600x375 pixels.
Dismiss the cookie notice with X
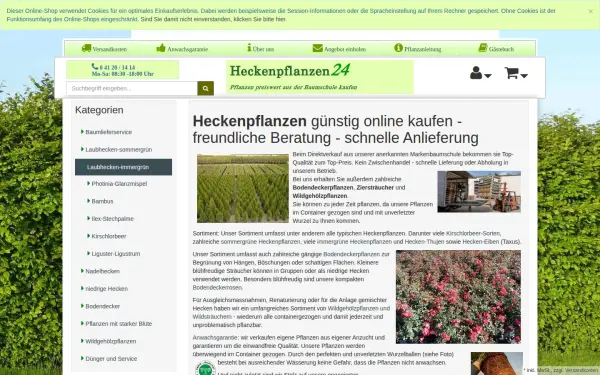pos(591,11)
